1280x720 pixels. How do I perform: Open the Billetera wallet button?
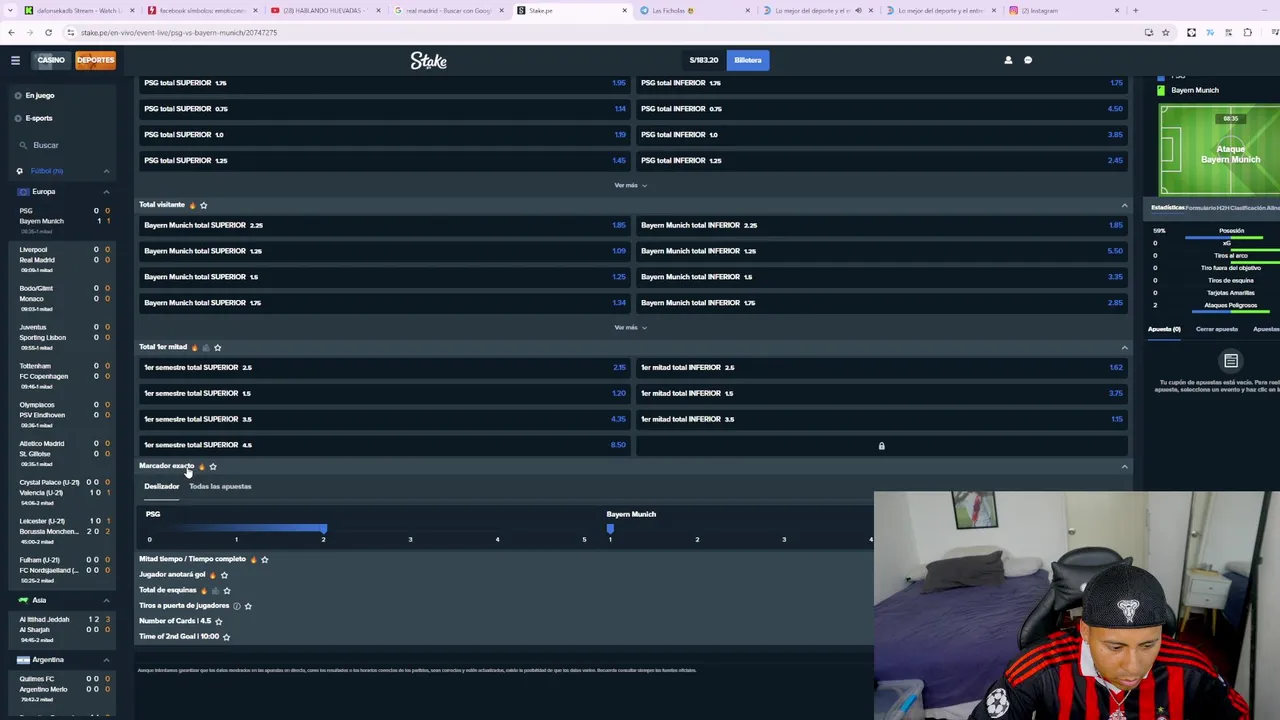748,60
